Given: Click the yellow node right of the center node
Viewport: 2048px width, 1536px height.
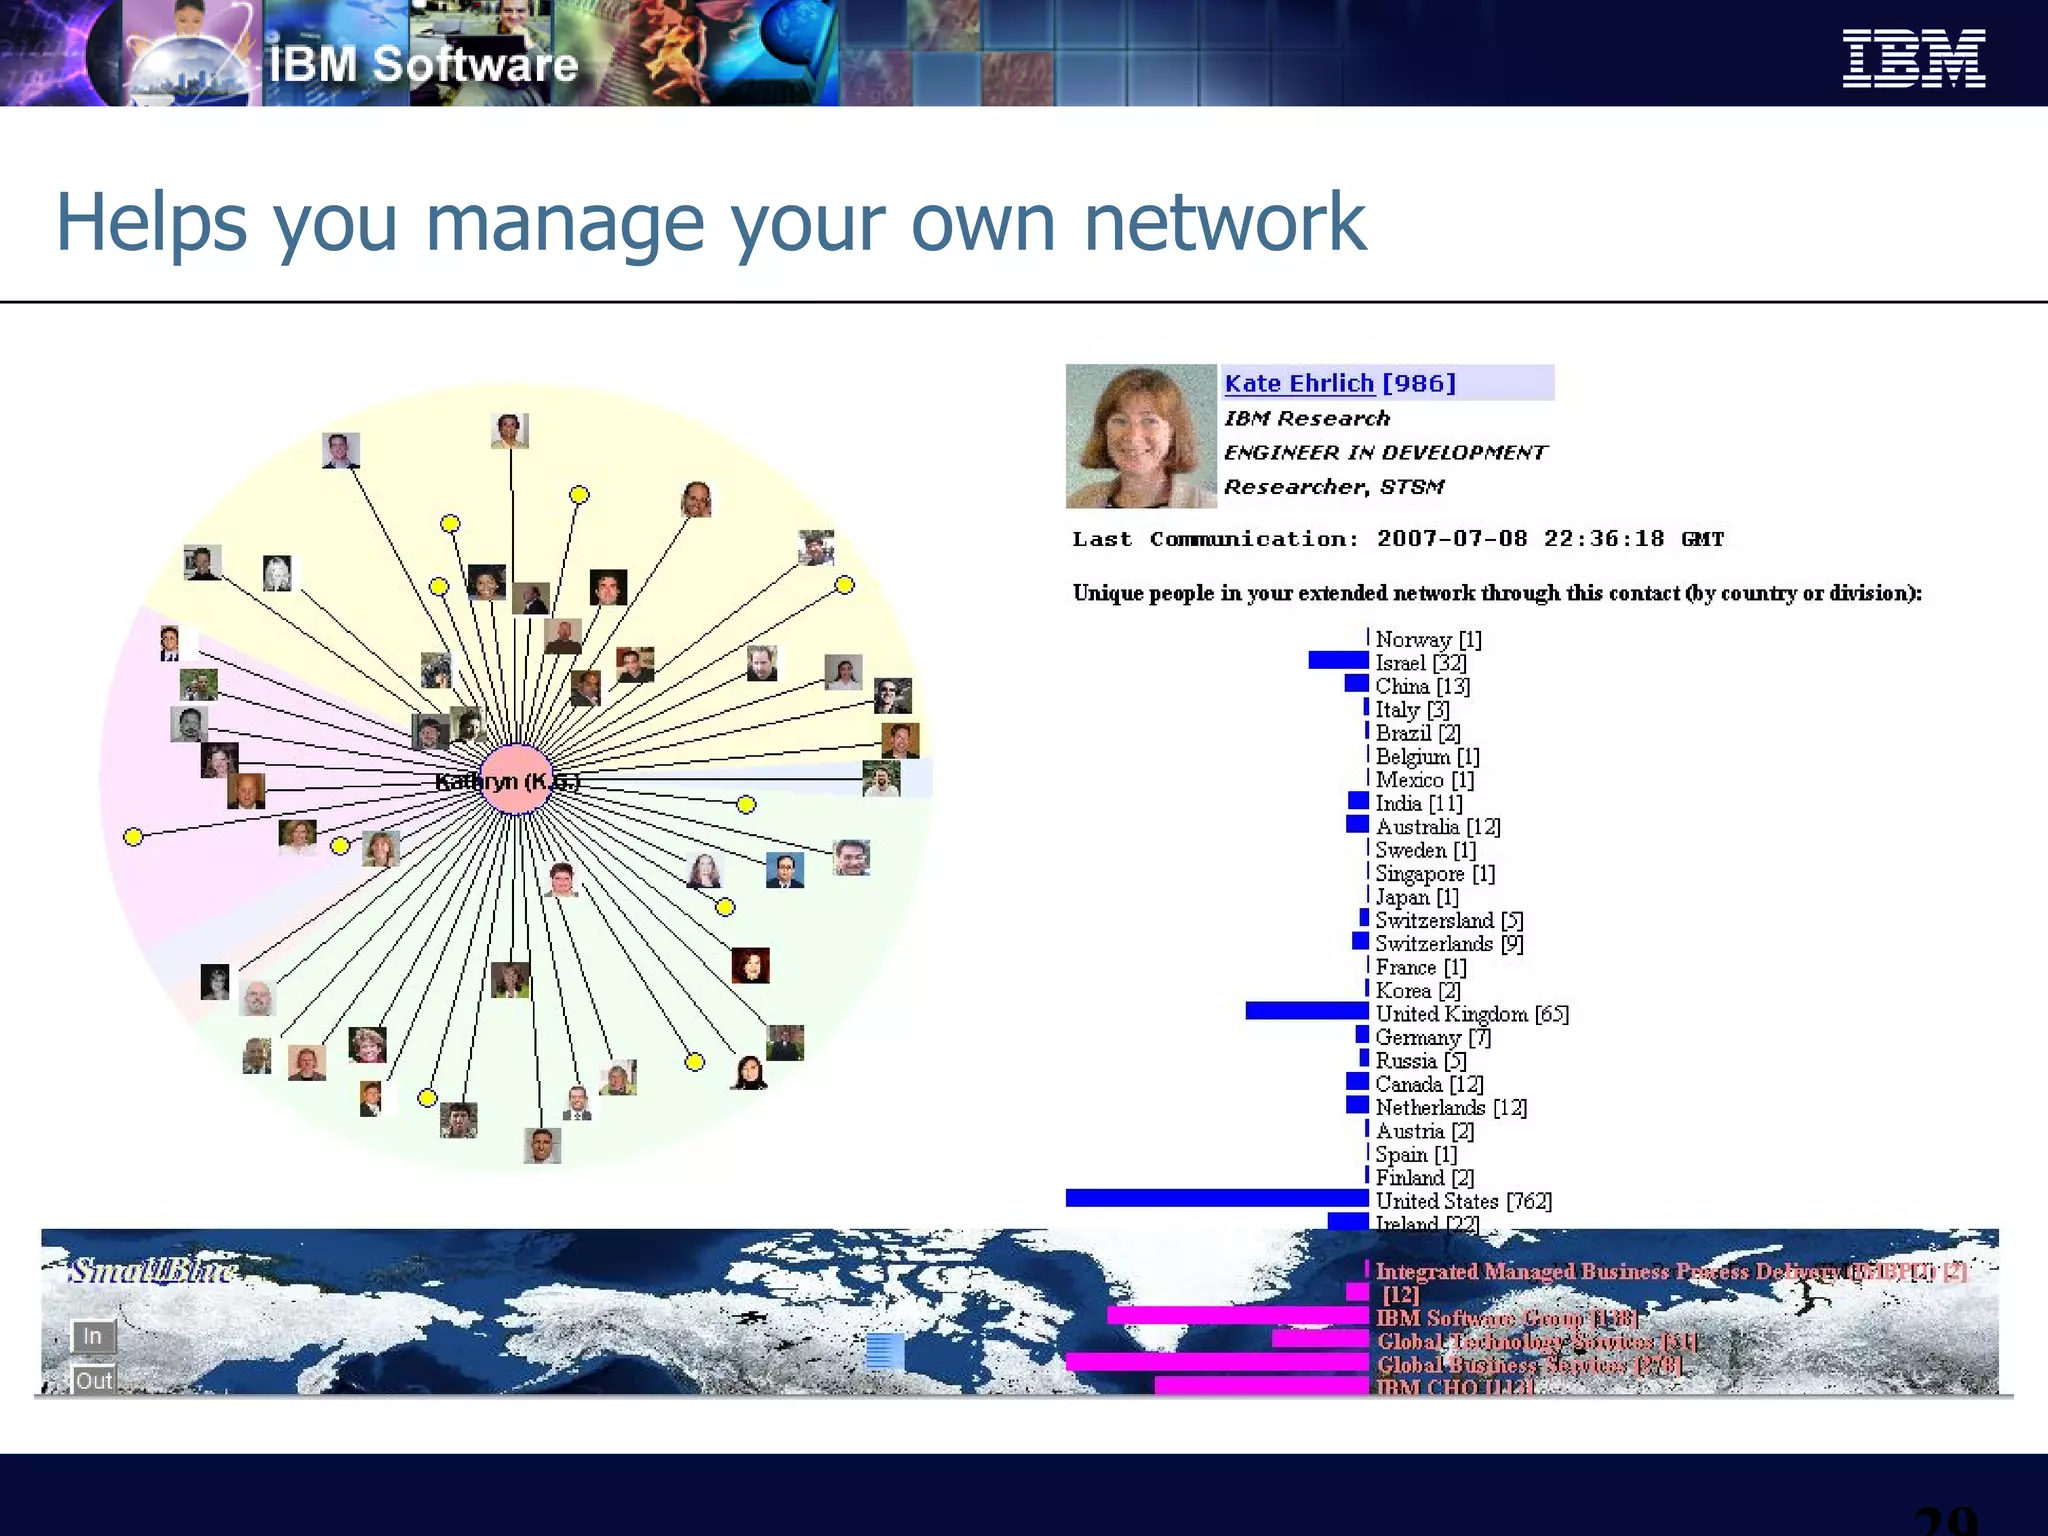Looking at the screenshot, I should 746,804.
